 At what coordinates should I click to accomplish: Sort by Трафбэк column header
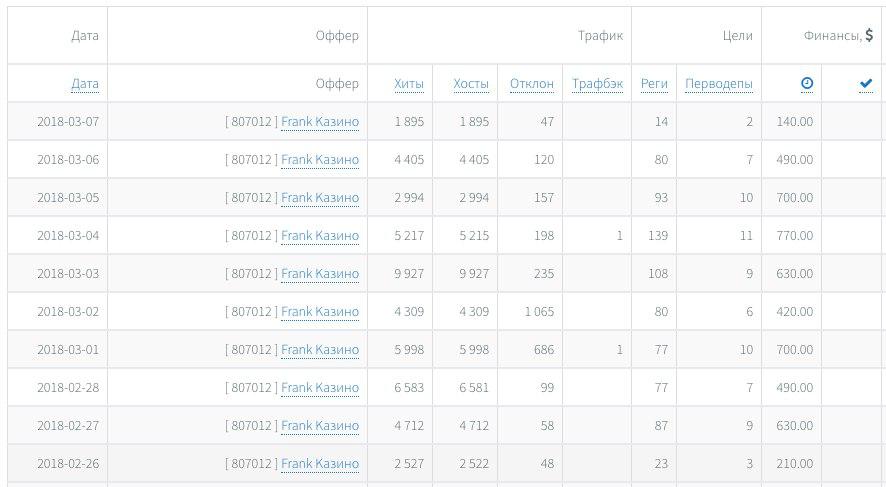point(597,84)
